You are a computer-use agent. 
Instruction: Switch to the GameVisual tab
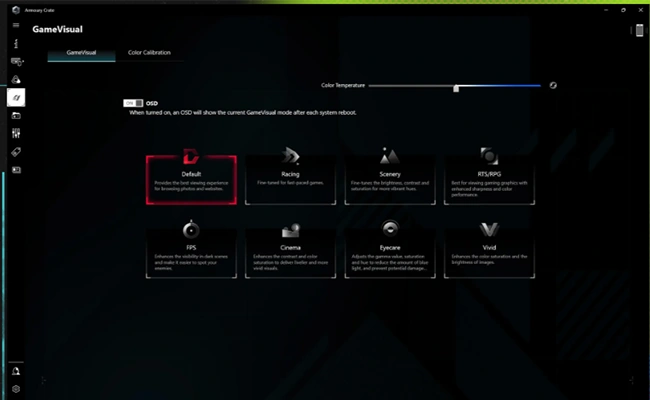[81, 53]
